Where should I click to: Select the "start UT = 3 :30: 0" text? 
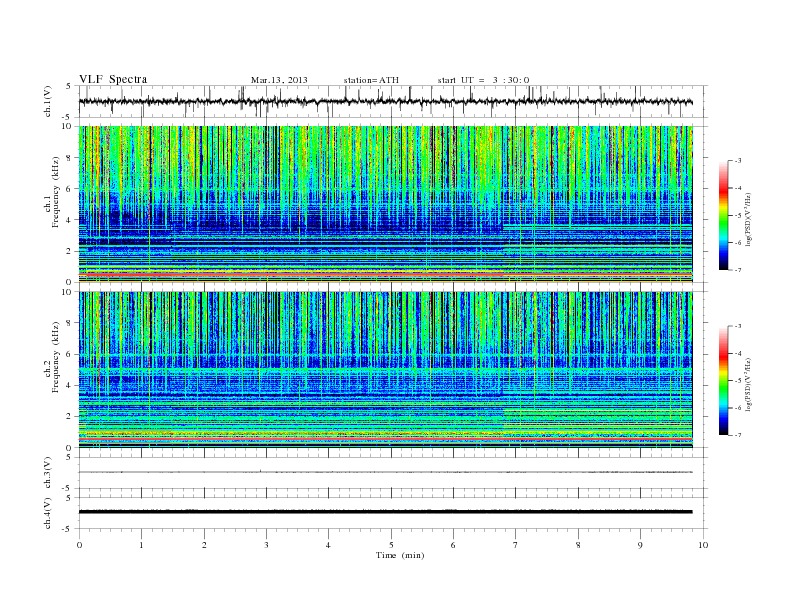(483, 80)
